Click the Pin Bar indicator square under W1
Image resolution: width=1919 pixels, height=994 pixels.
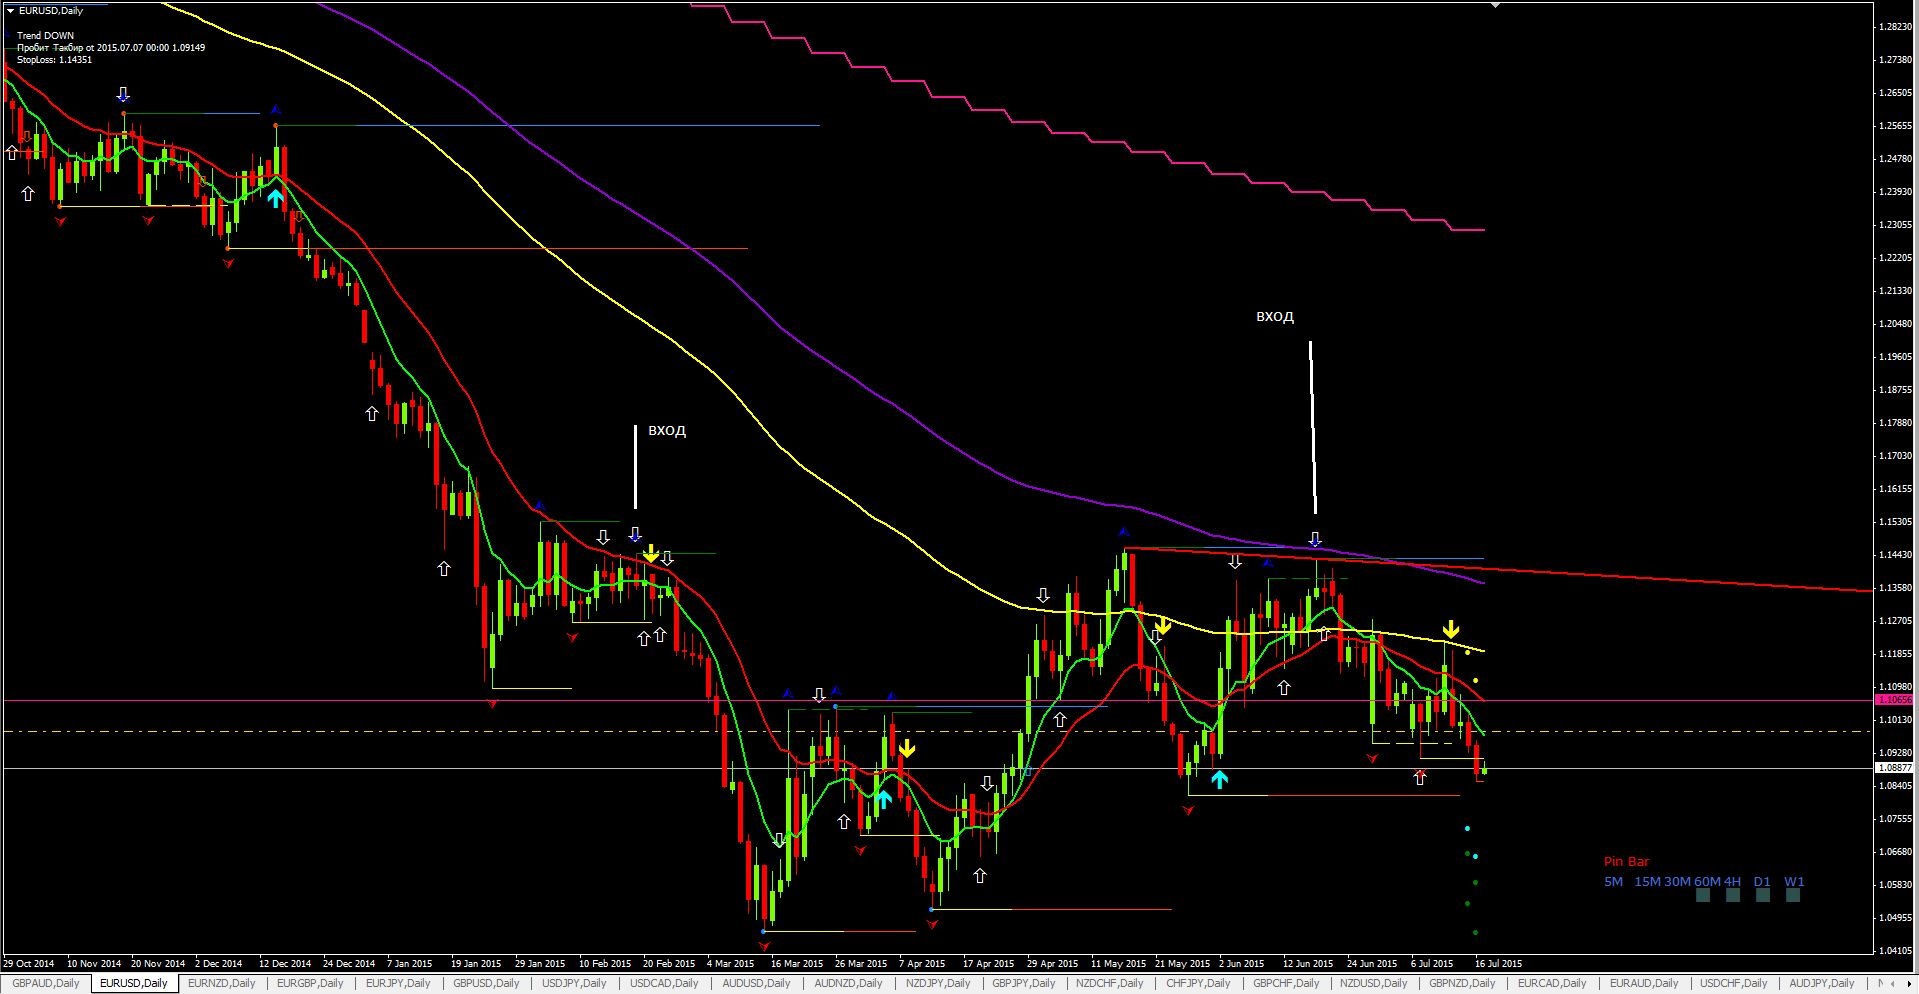1793,895
